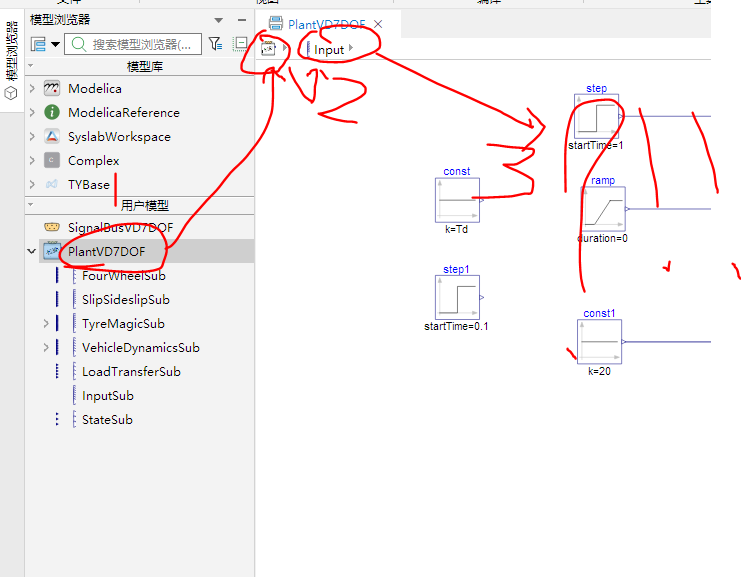The width and height of the screenshot is (741, 577).
Task: Select SyslabWorkspace in the tree
Action: [x=119, y=137]
